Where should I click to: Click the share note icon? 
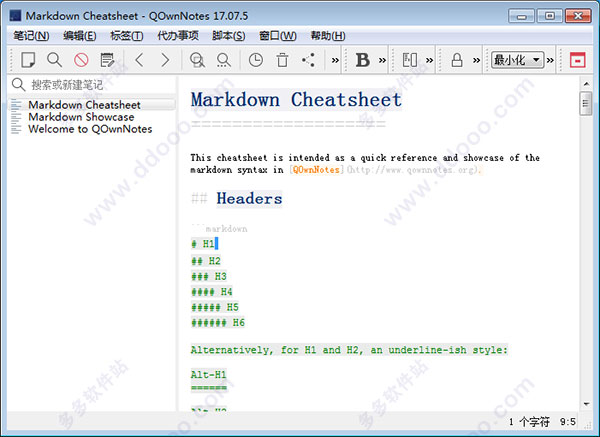click(x=308, y=60)
